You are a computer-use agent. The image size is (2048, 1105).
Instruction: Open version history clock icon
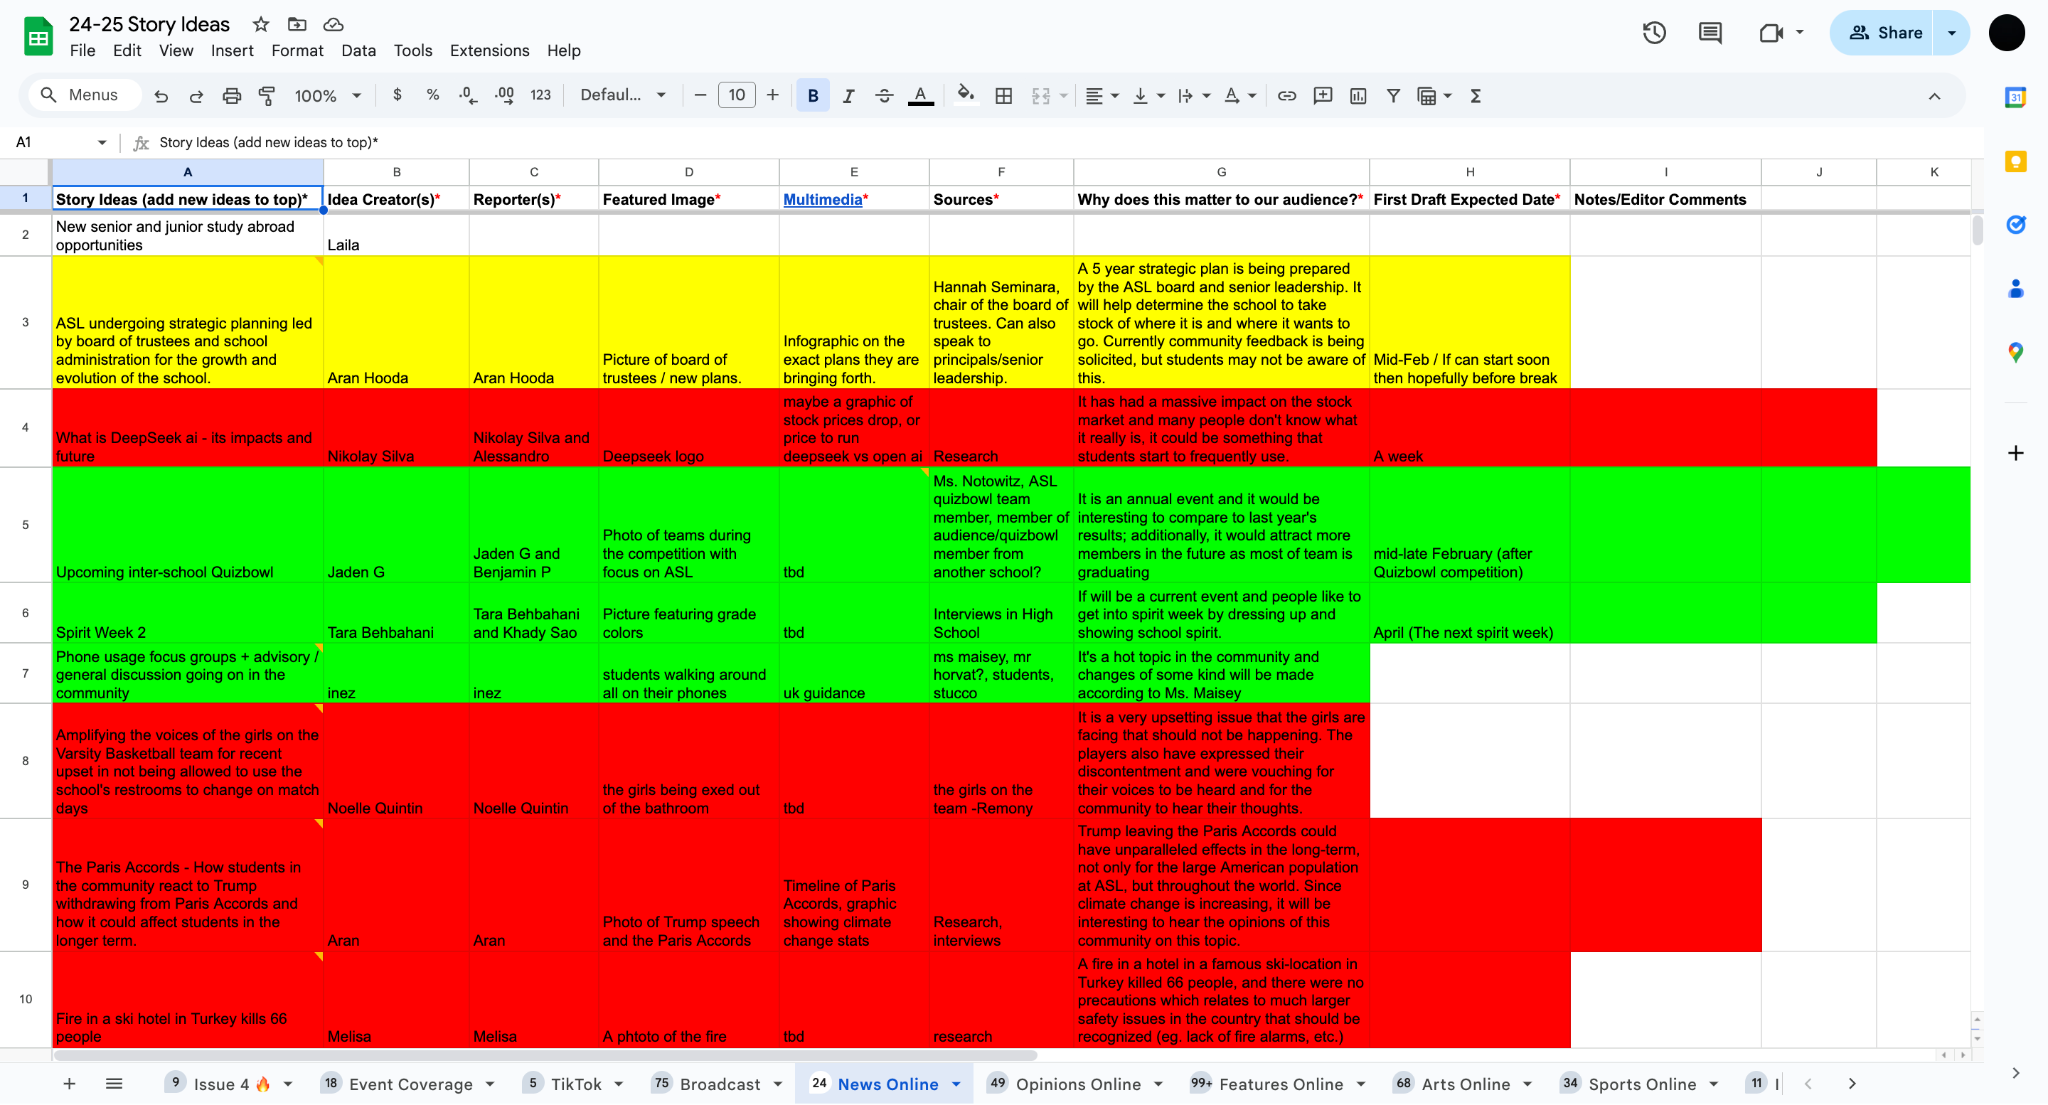point(1654,33)
